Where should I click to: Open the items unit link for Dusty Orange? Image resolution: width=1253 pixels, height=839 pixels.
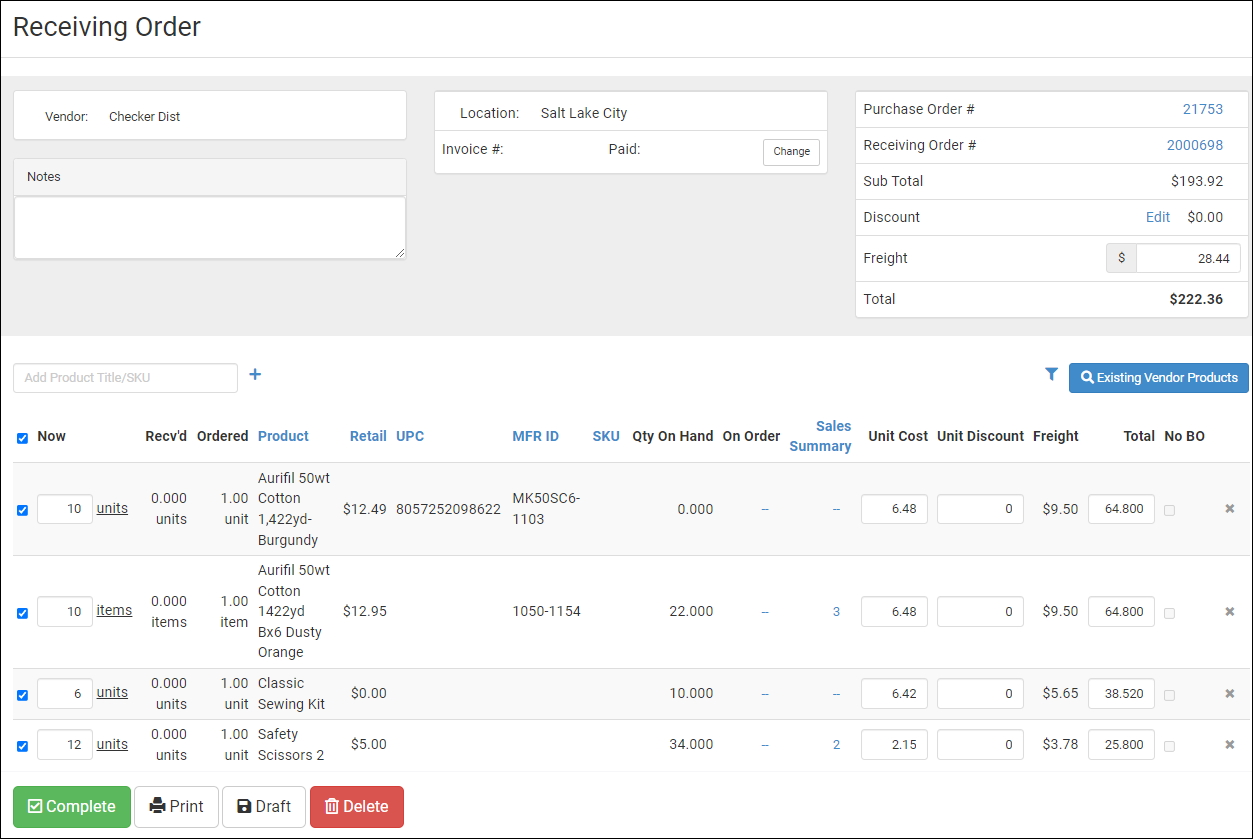[114, 611]
